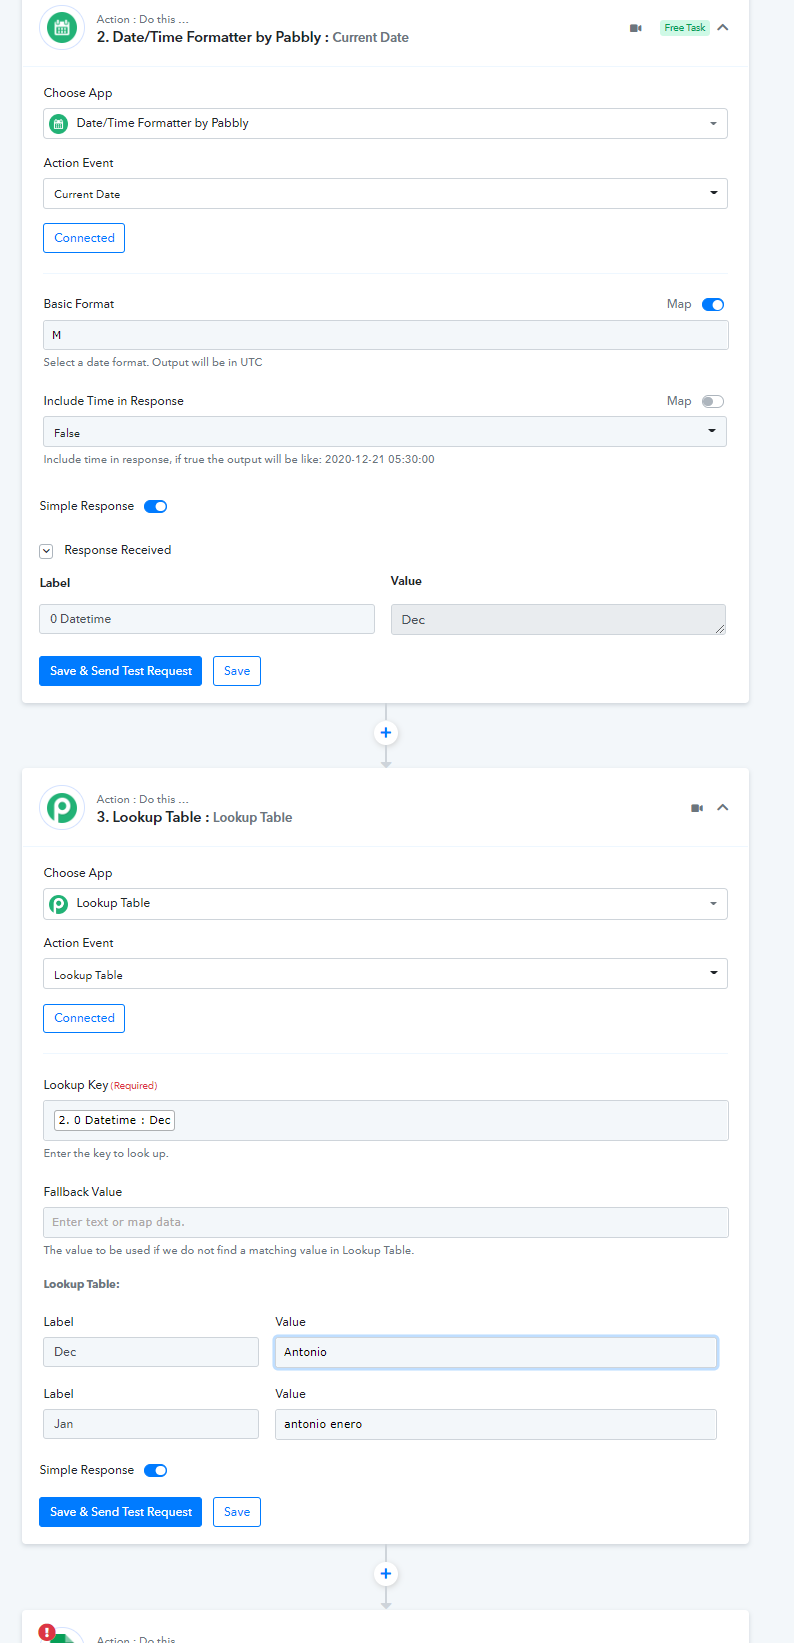
Task: Click 'Enter the key to look up.' hint
Action: click(106, 1153)
